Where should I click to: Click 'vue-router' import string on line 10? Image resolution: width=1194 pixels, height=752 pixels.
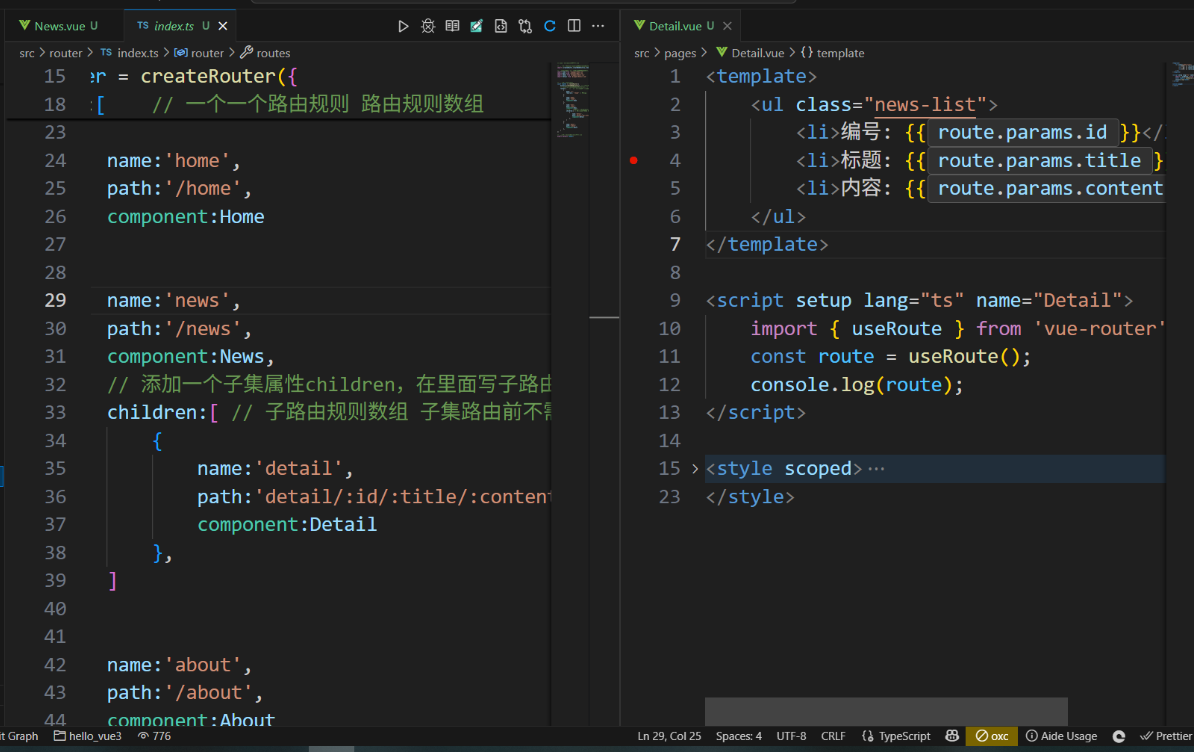(1099, 329)
